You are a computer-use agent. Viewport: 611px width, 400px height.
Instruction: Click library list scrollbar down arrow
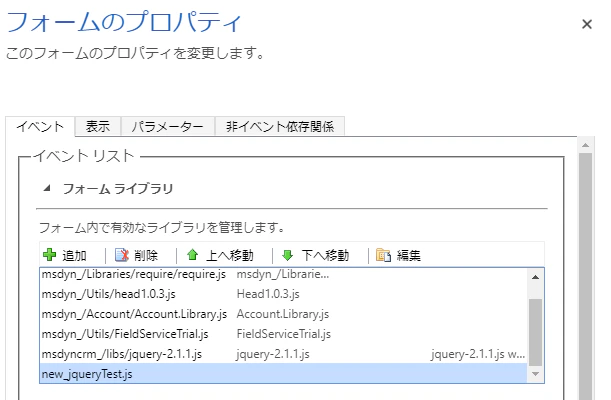535,374
